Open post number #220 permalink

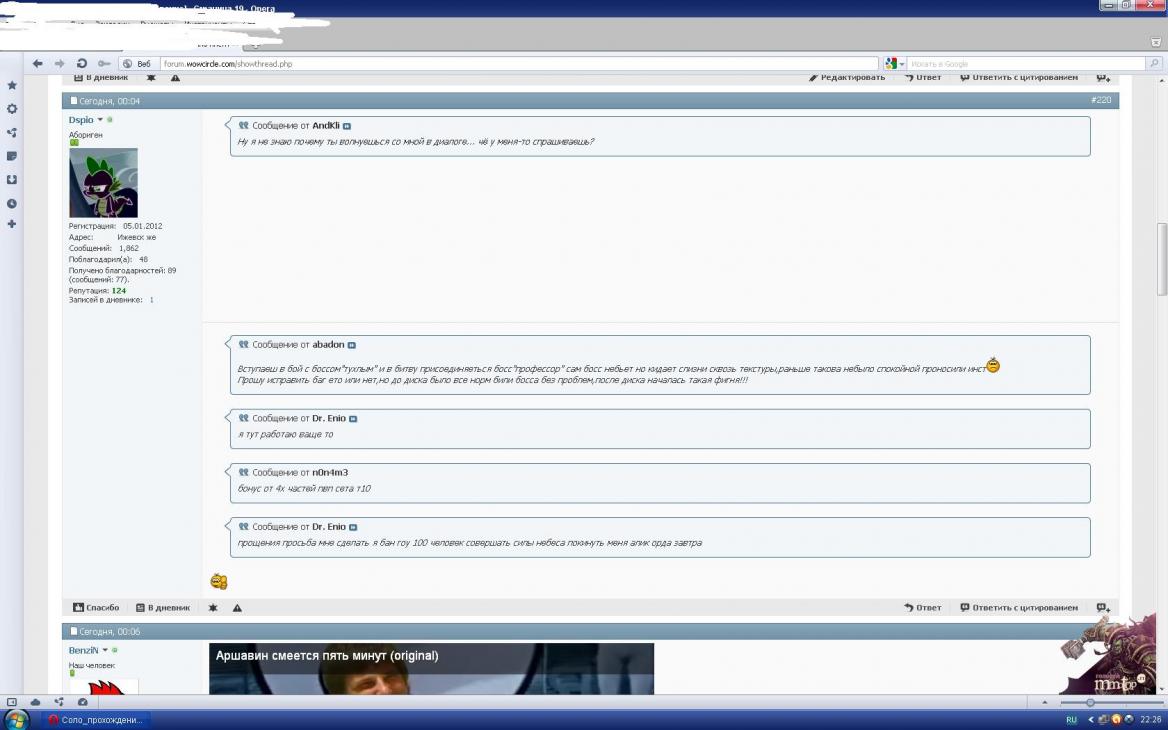[x=1100, y=100]
